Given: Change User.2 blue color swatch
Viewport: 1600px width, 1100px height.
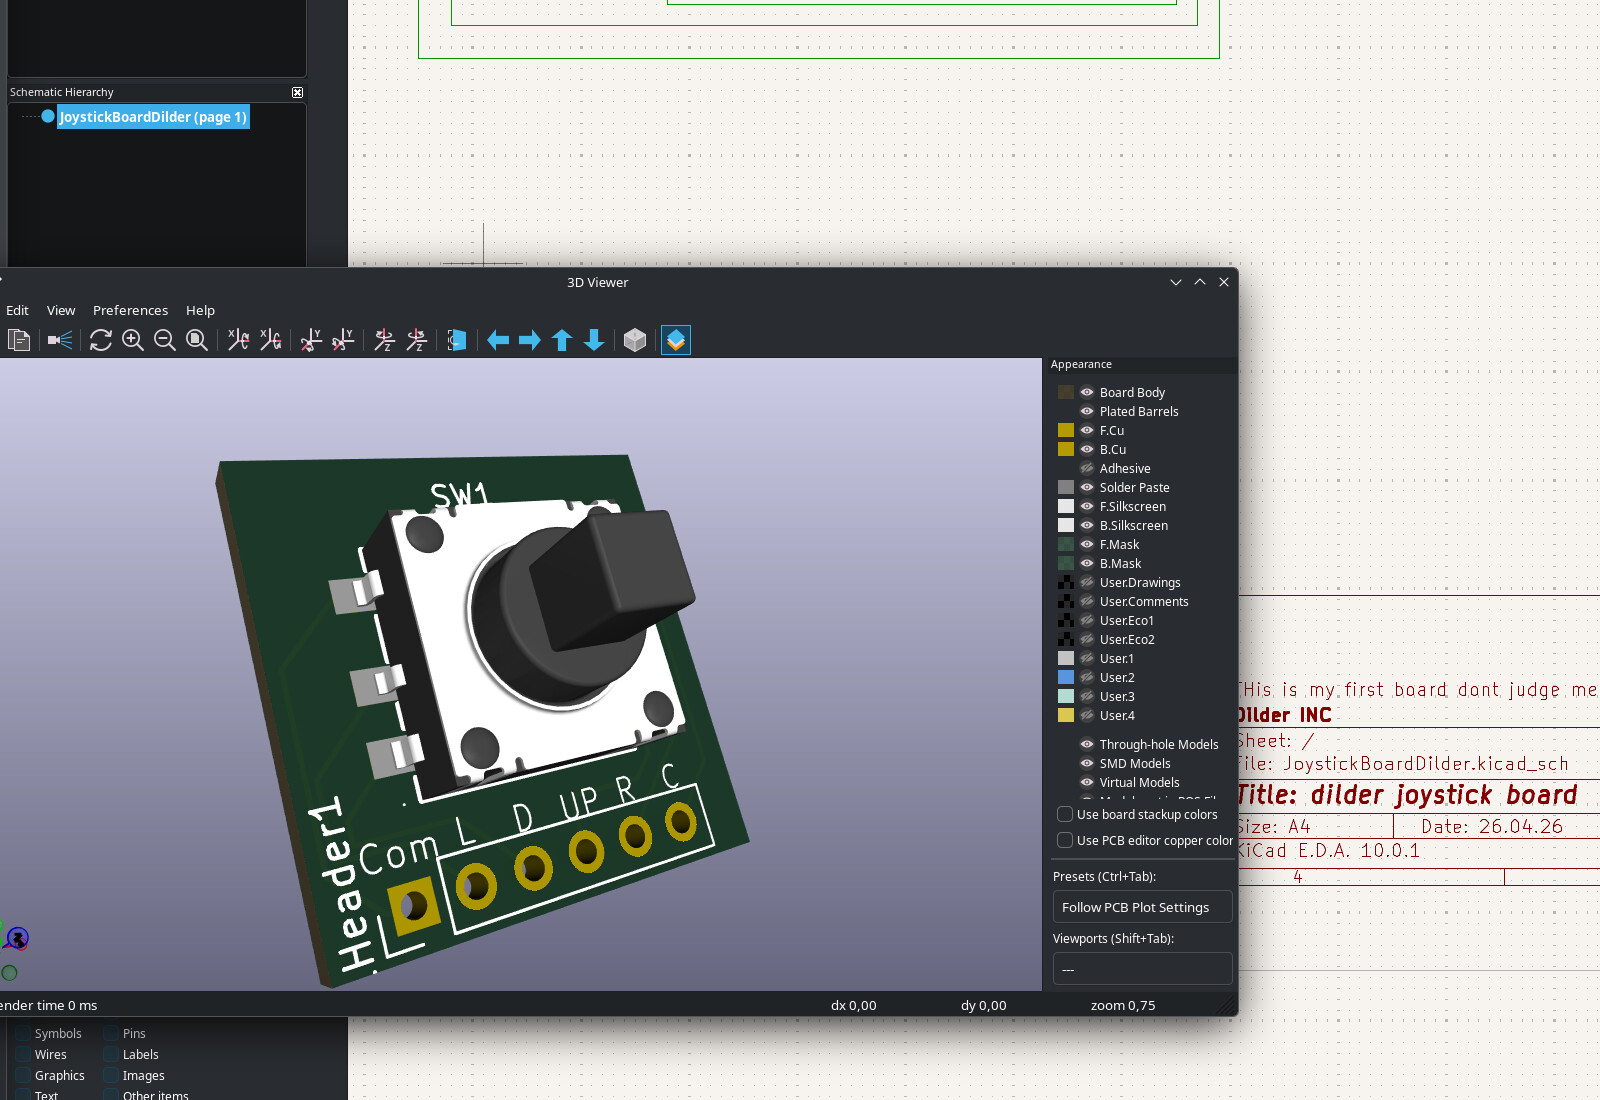Looking at the screenshot, I should click(1066, 677).
